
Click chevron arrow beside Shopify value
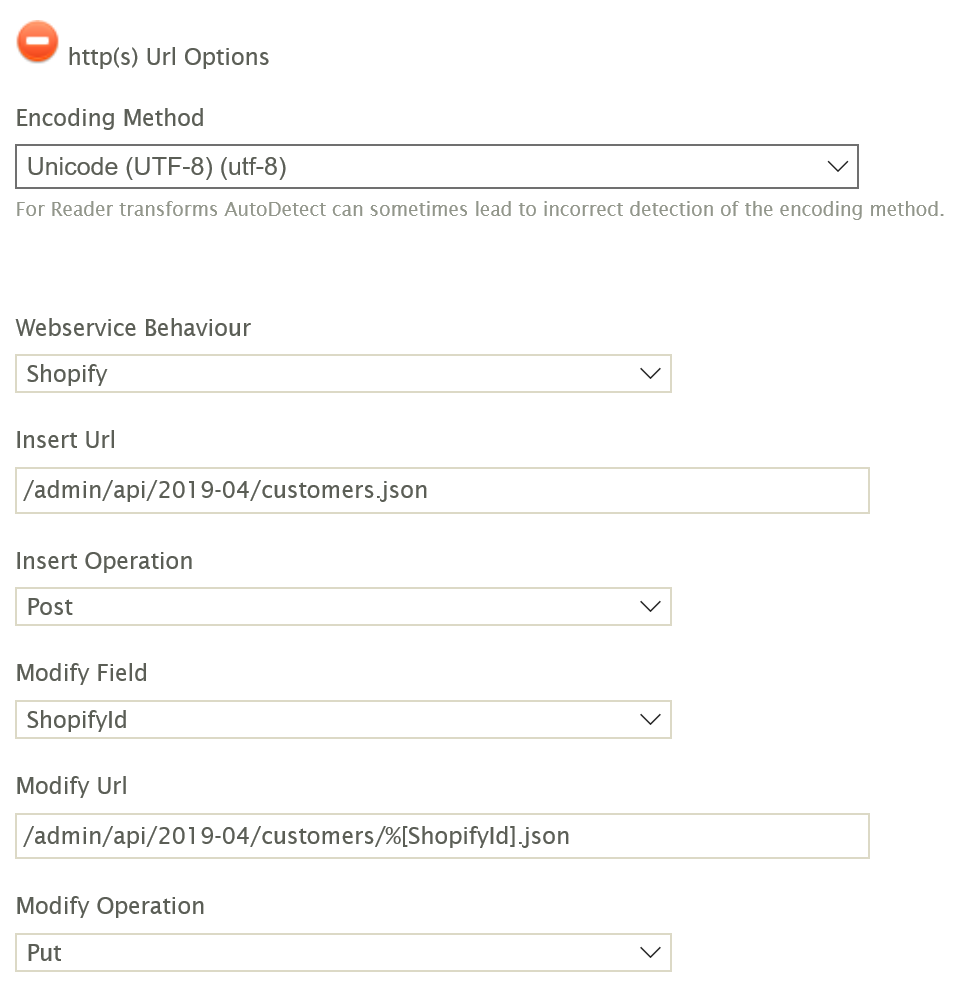point(650,374)
